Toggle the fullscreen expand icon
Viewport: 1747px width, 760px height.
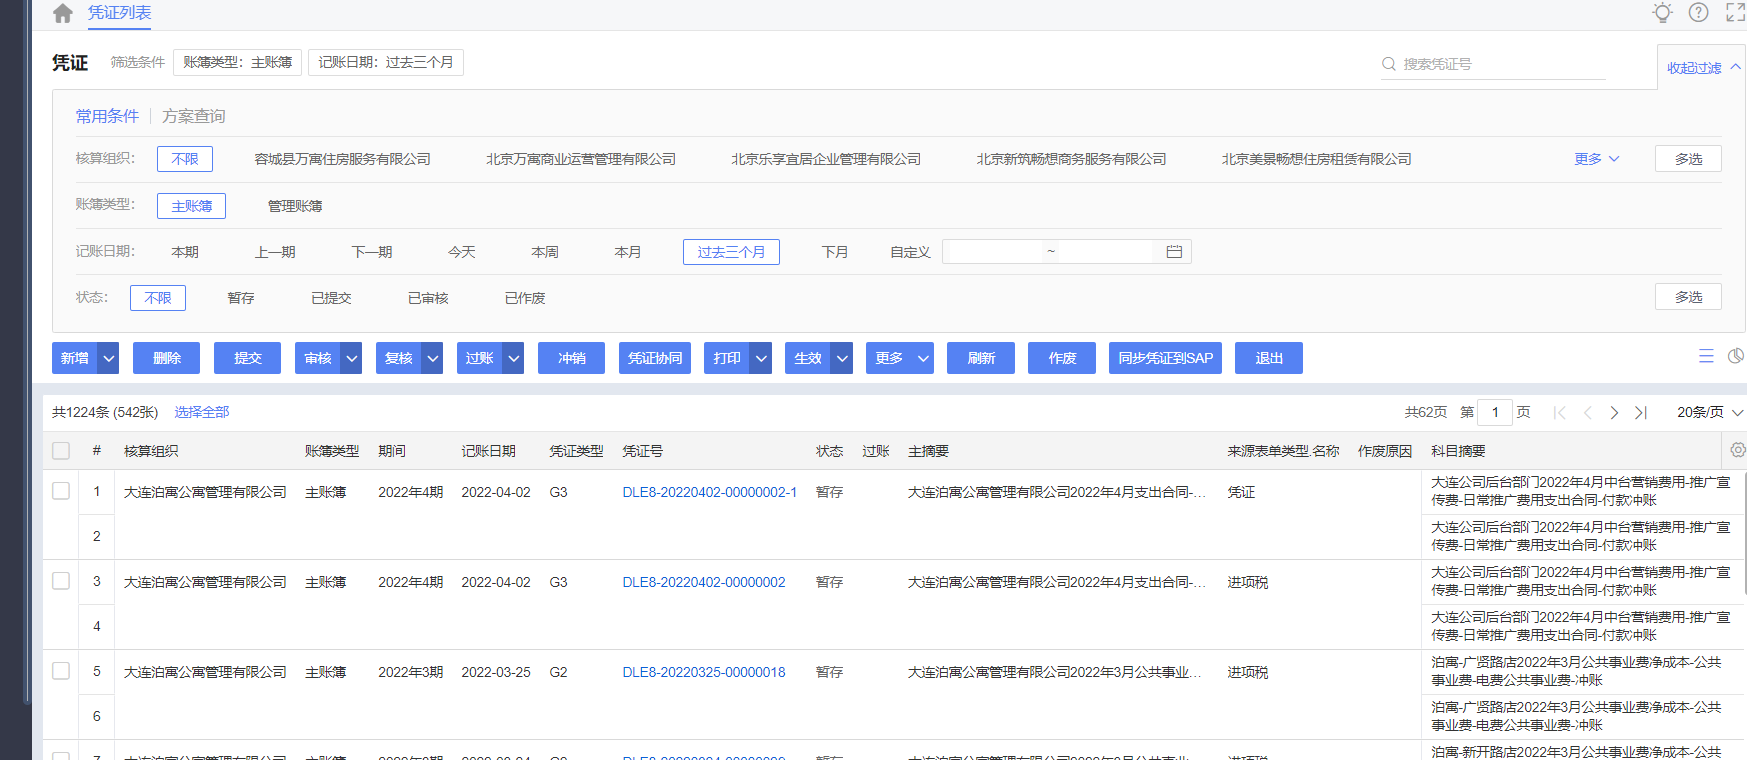pos(1735,12)
